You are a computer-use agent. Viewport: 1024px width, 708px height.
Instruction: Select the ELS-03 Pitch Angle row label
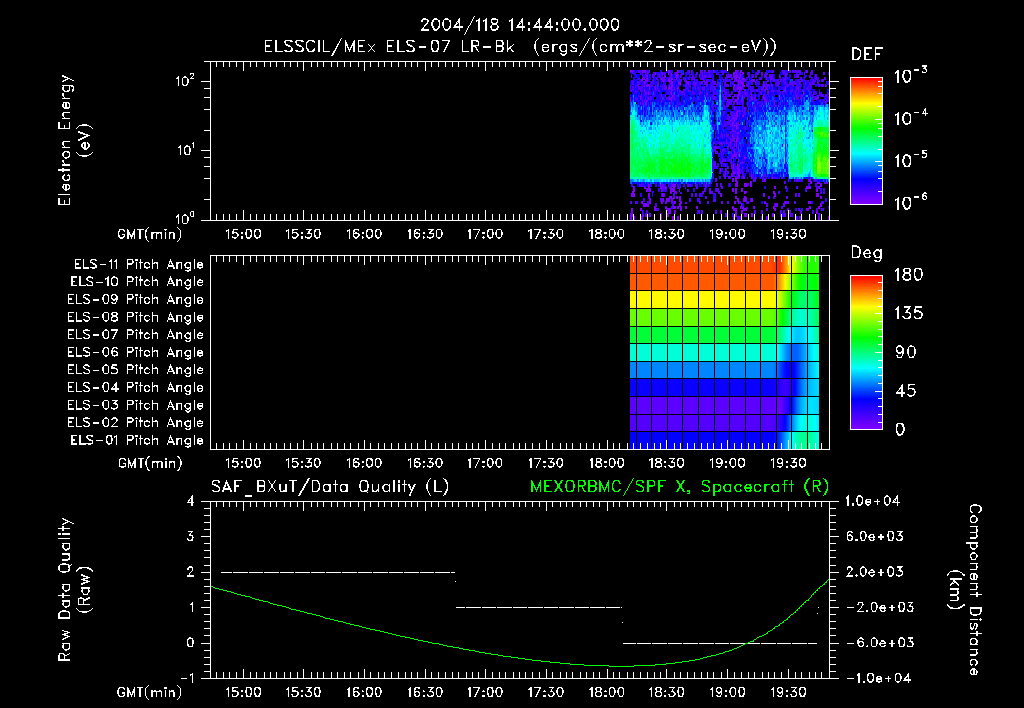click(x=136, y=406)
